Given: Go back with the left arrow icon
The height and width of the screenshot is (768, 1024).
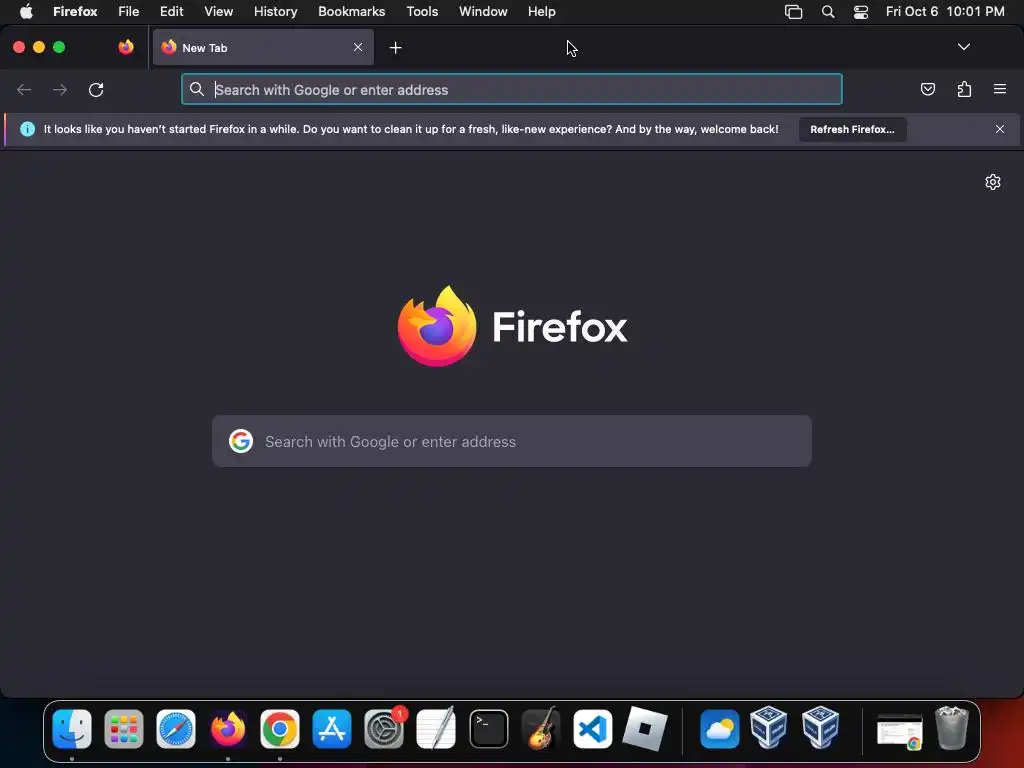Looking at the screenshot, I should point(24,89).
